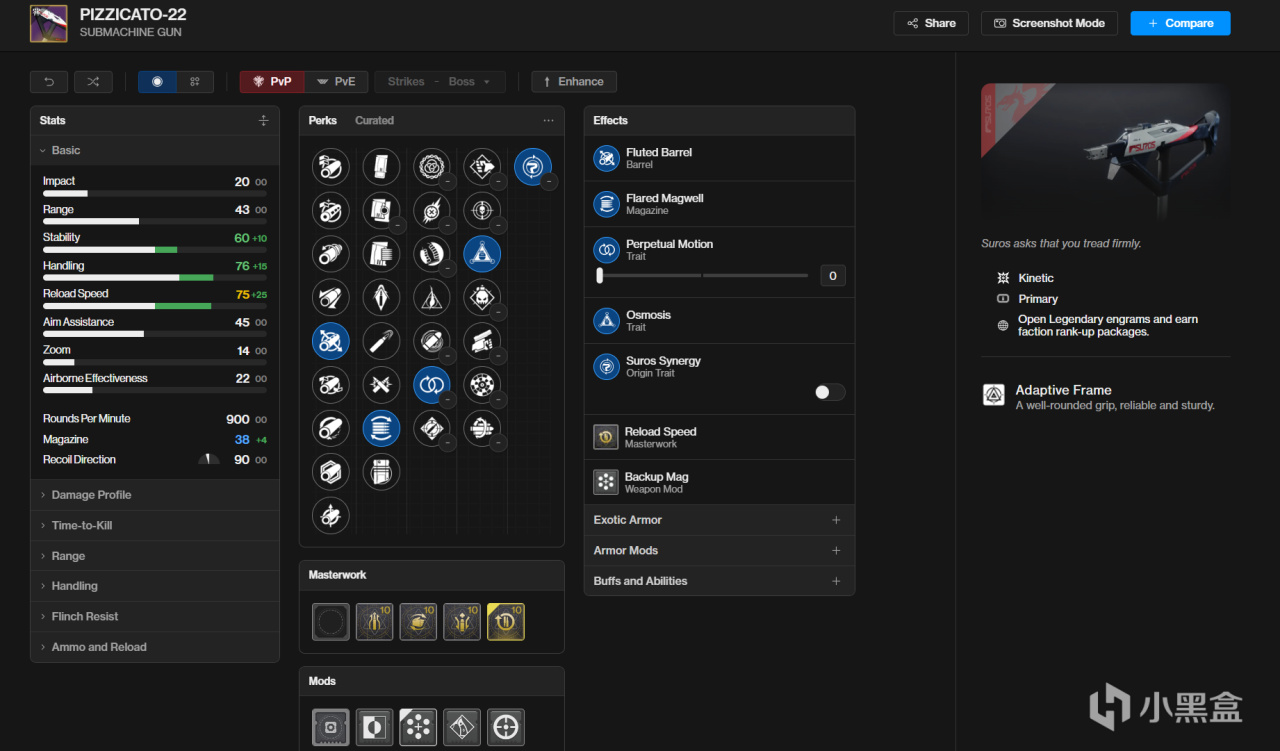
Task: Click the Kinetic damage type label
Action: (1036, 278)
